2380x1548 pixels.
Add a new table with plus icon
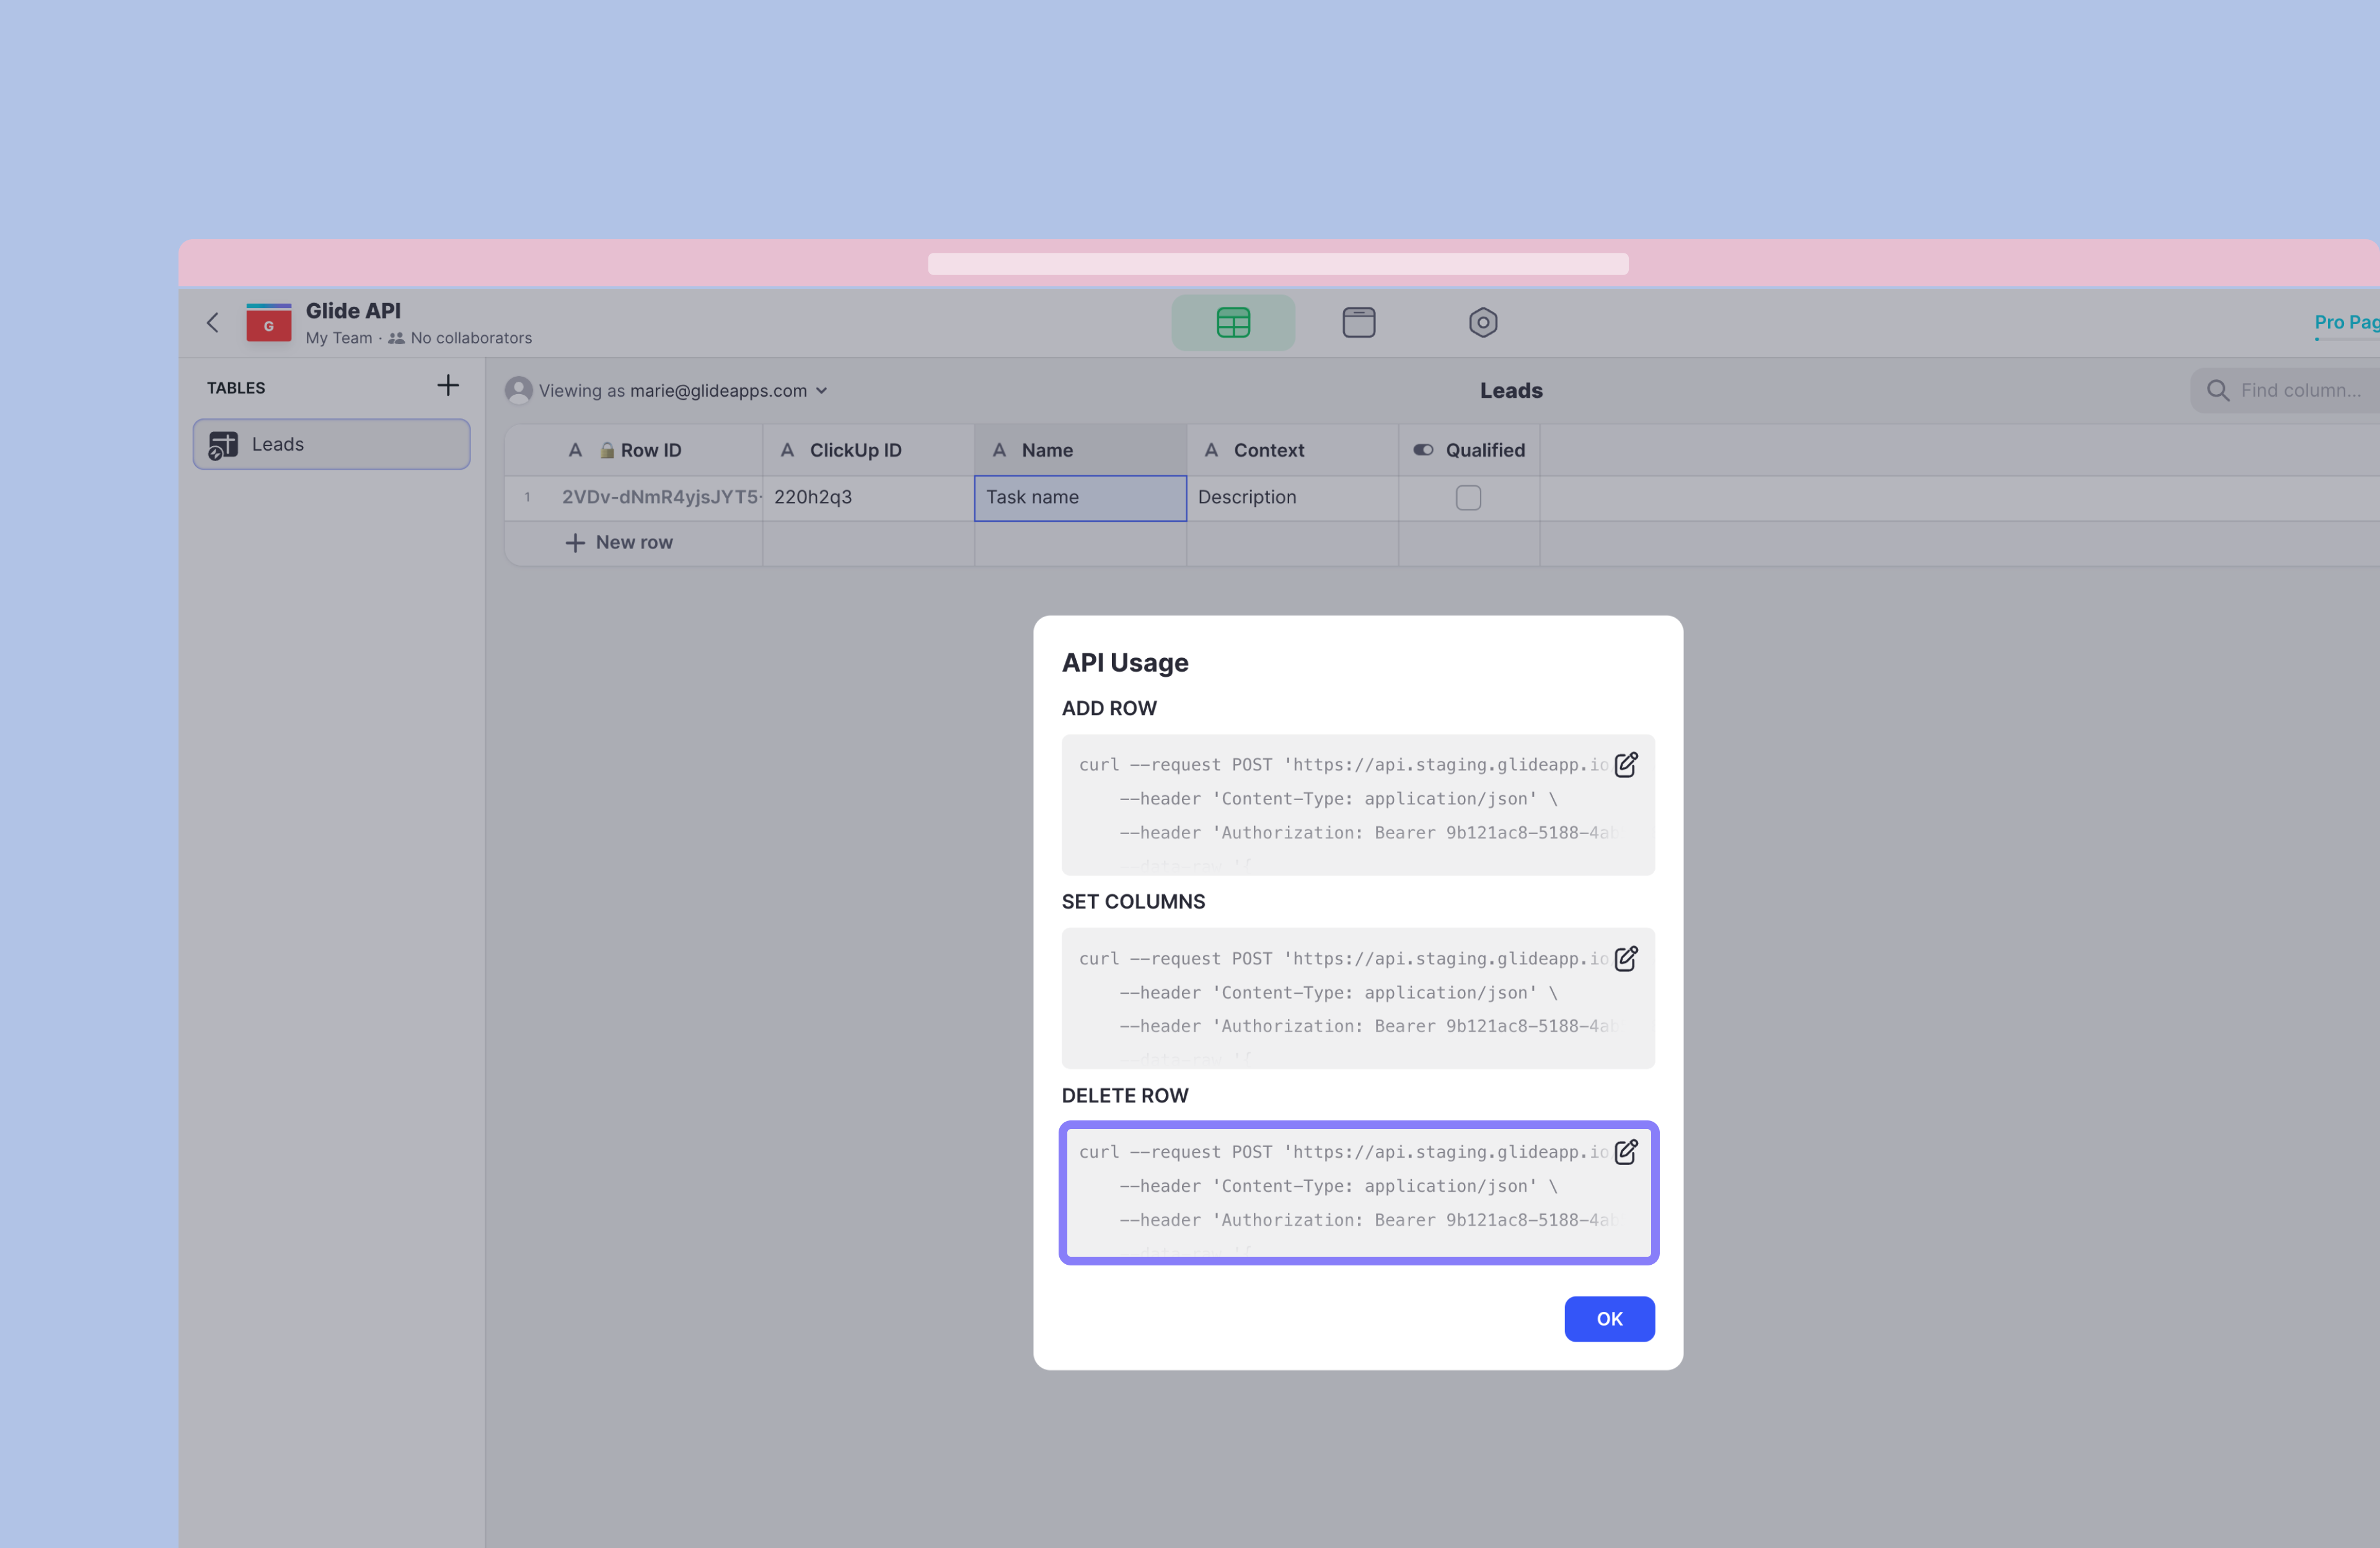[x=448, y=386]
